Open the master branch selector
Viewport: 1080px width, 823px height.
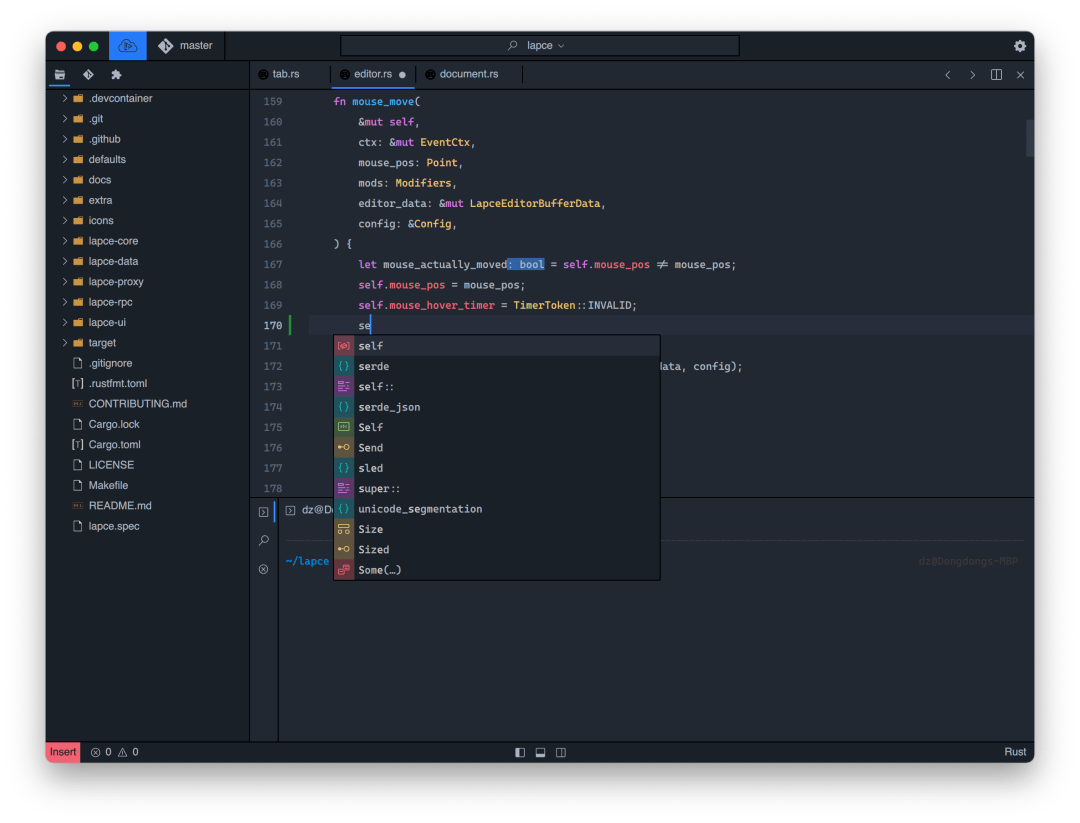(x=185, y=45)
